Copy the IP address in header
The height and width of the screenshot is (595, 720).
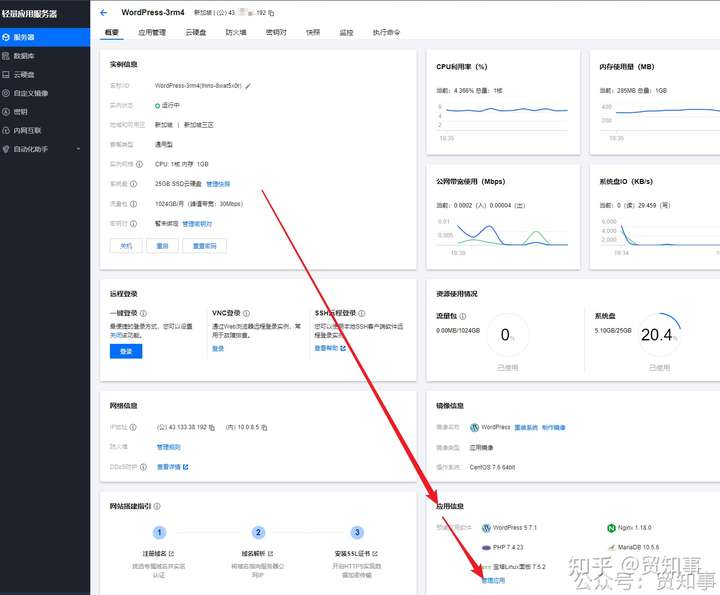pyautogui.click(x=271, y=13)
